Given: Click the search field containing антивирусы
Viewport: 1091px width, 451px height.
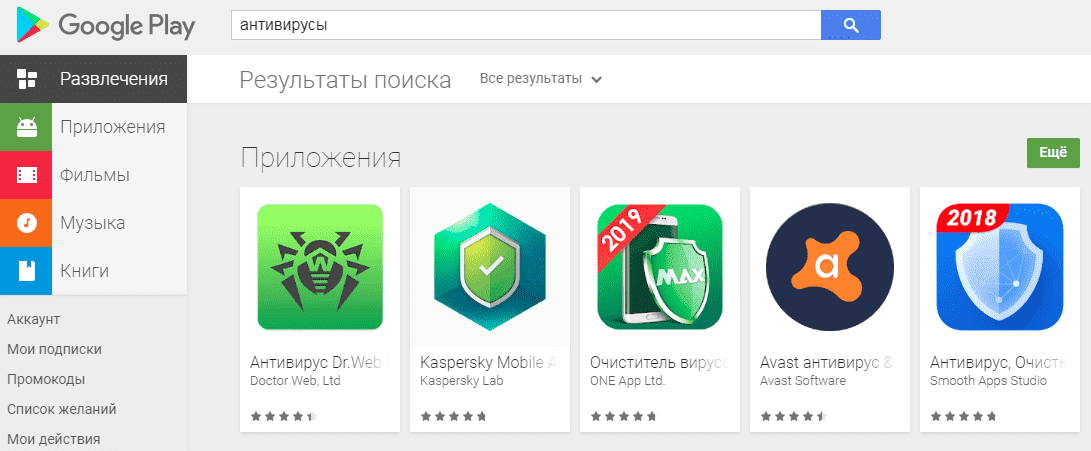Looking at the screenshot, I should click(x=526, y=25).
